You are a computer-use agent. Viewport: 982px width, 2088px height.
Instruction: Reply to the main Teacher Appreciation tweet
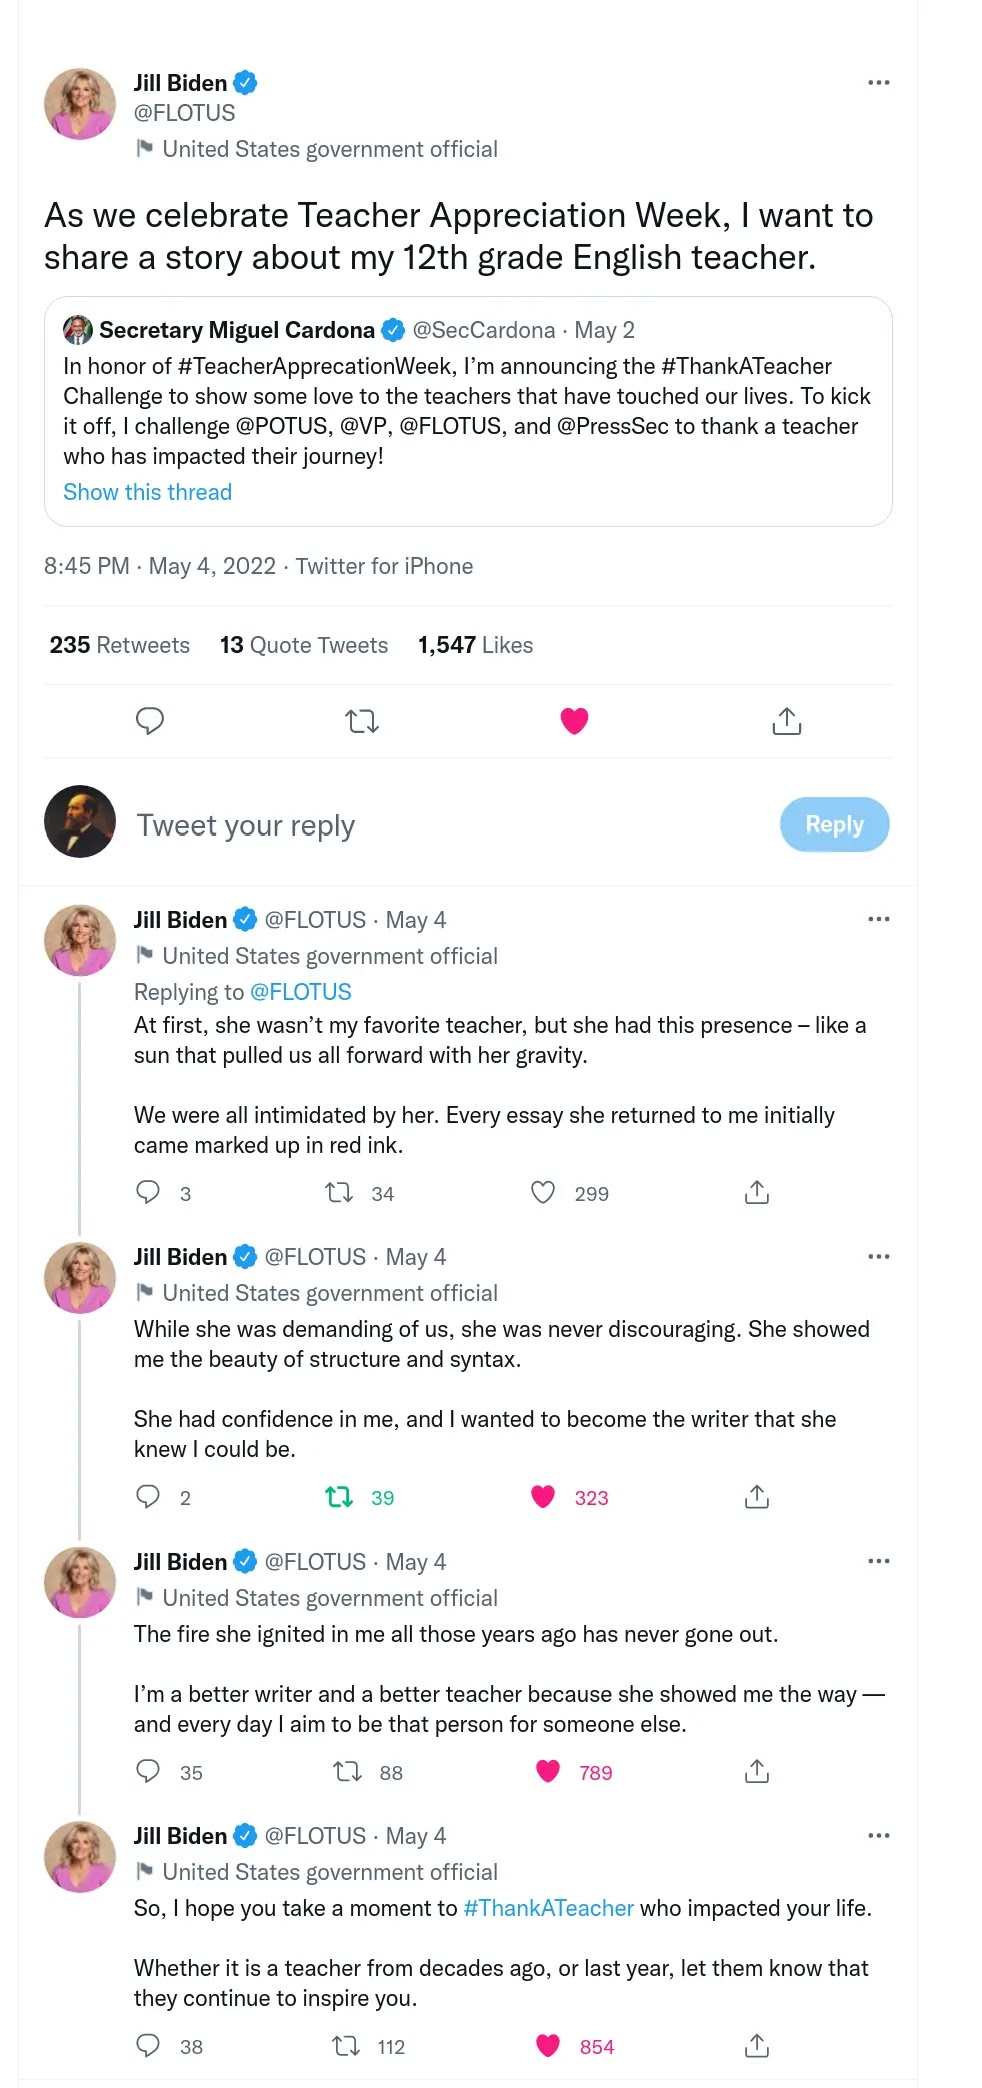click(150, 721)
